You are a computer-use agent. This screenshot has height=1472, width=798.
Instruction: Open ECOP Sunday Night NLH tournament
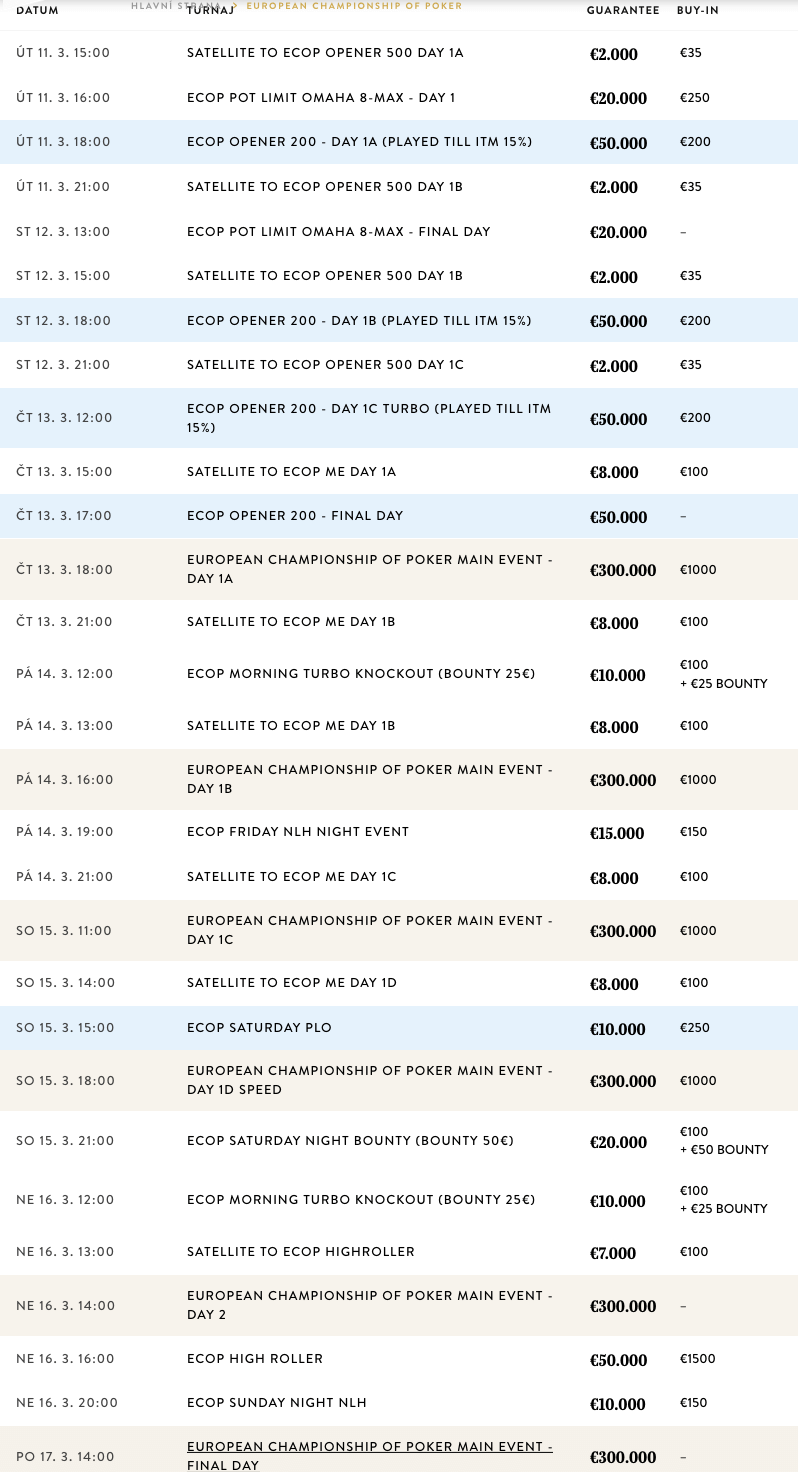(x=277, y=1403)
